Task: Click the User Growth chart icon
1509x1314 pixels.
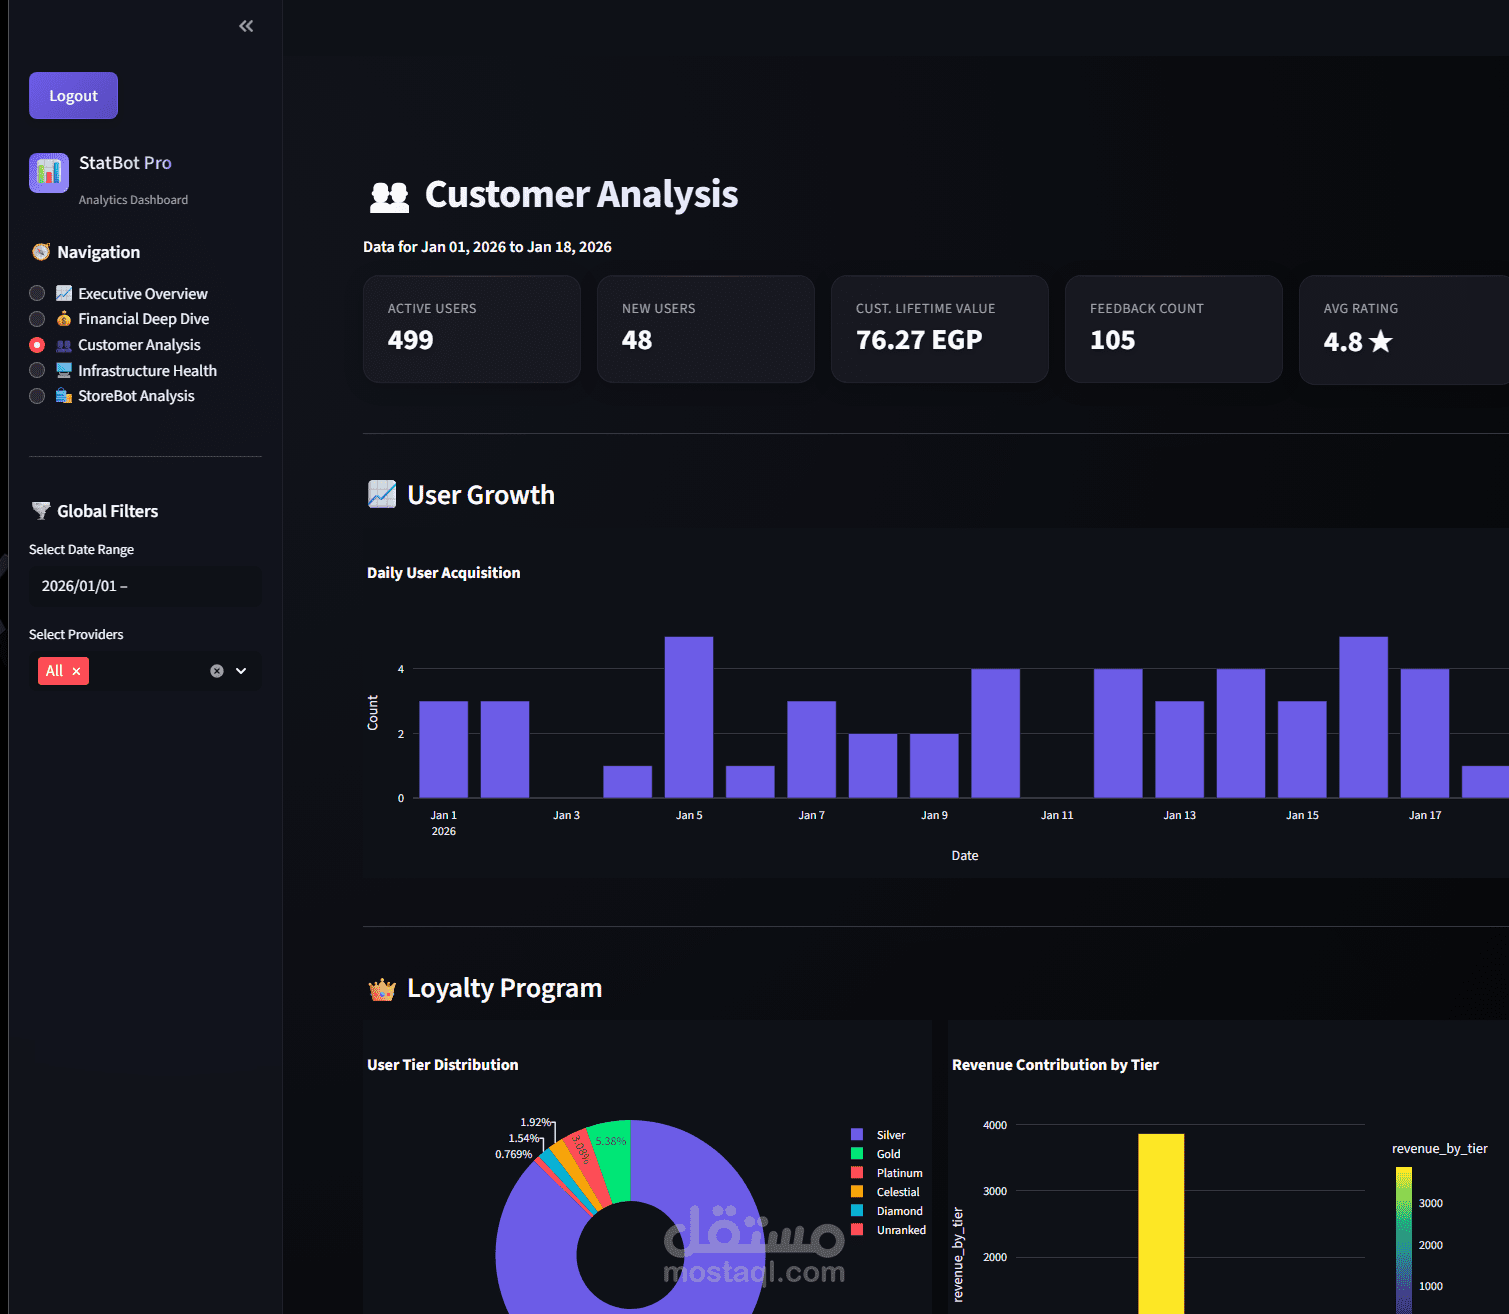Action: pos(382,494)
